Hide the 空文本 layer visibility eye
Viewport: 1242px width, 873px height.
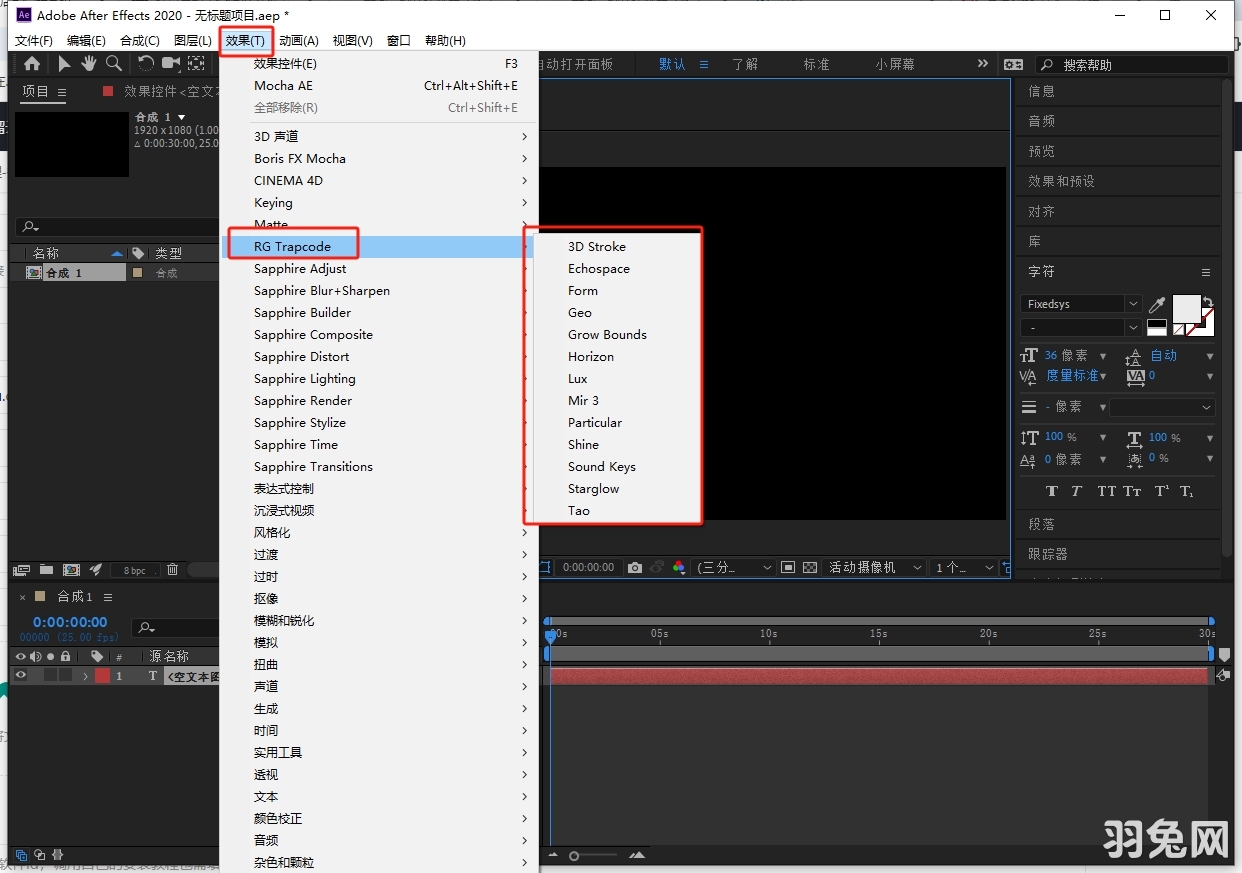pyautogui.click(x=20, y=675)
